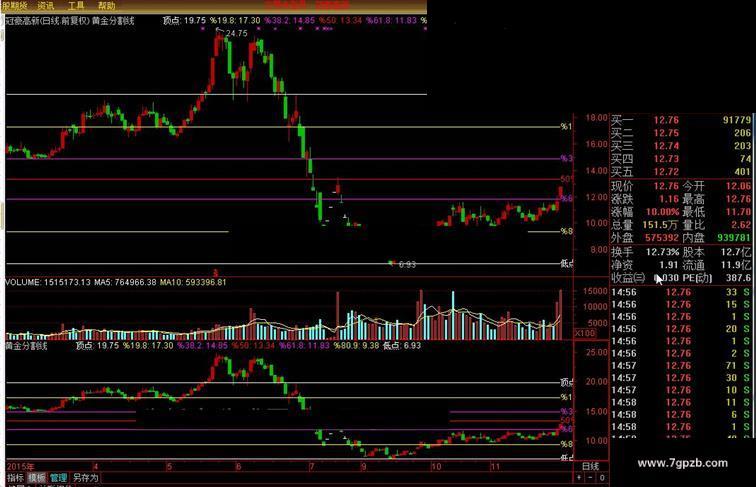Select the 指标 tab at bottom
Viewport: 756px width, 487px height.
click(x=15, y=478)
